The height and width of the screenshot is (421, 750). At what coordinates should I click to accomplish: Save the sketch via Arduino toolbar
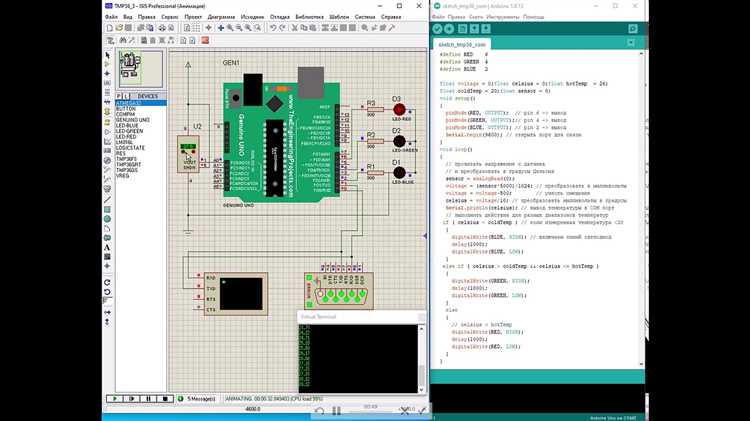pos(486,29)
